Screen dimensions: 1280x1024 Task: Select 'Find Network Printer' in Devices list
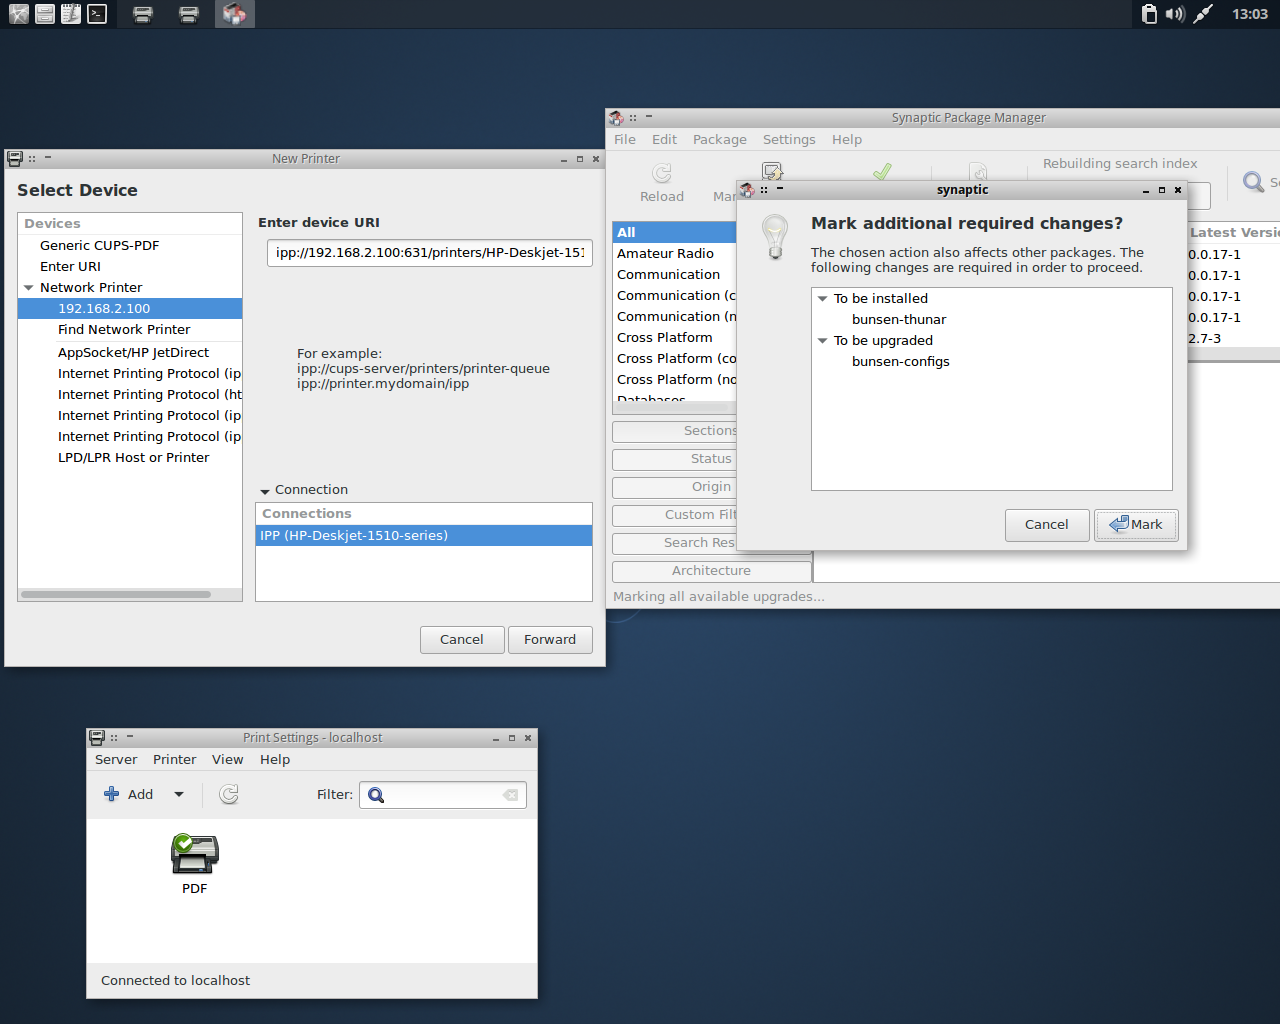pyautogui.click(x=130, y=330)
